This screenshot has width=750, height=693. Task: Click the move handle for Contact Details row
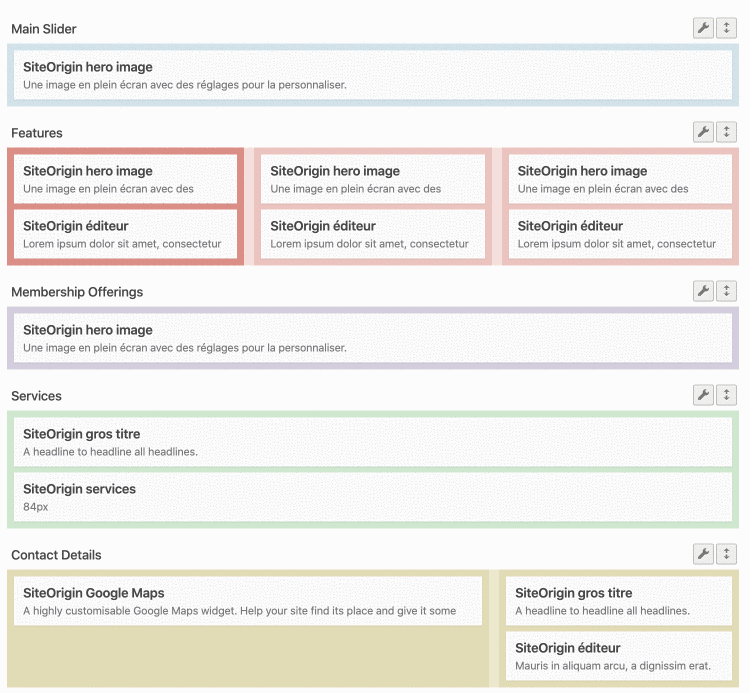pyautogui.click(x=727, y=554)
